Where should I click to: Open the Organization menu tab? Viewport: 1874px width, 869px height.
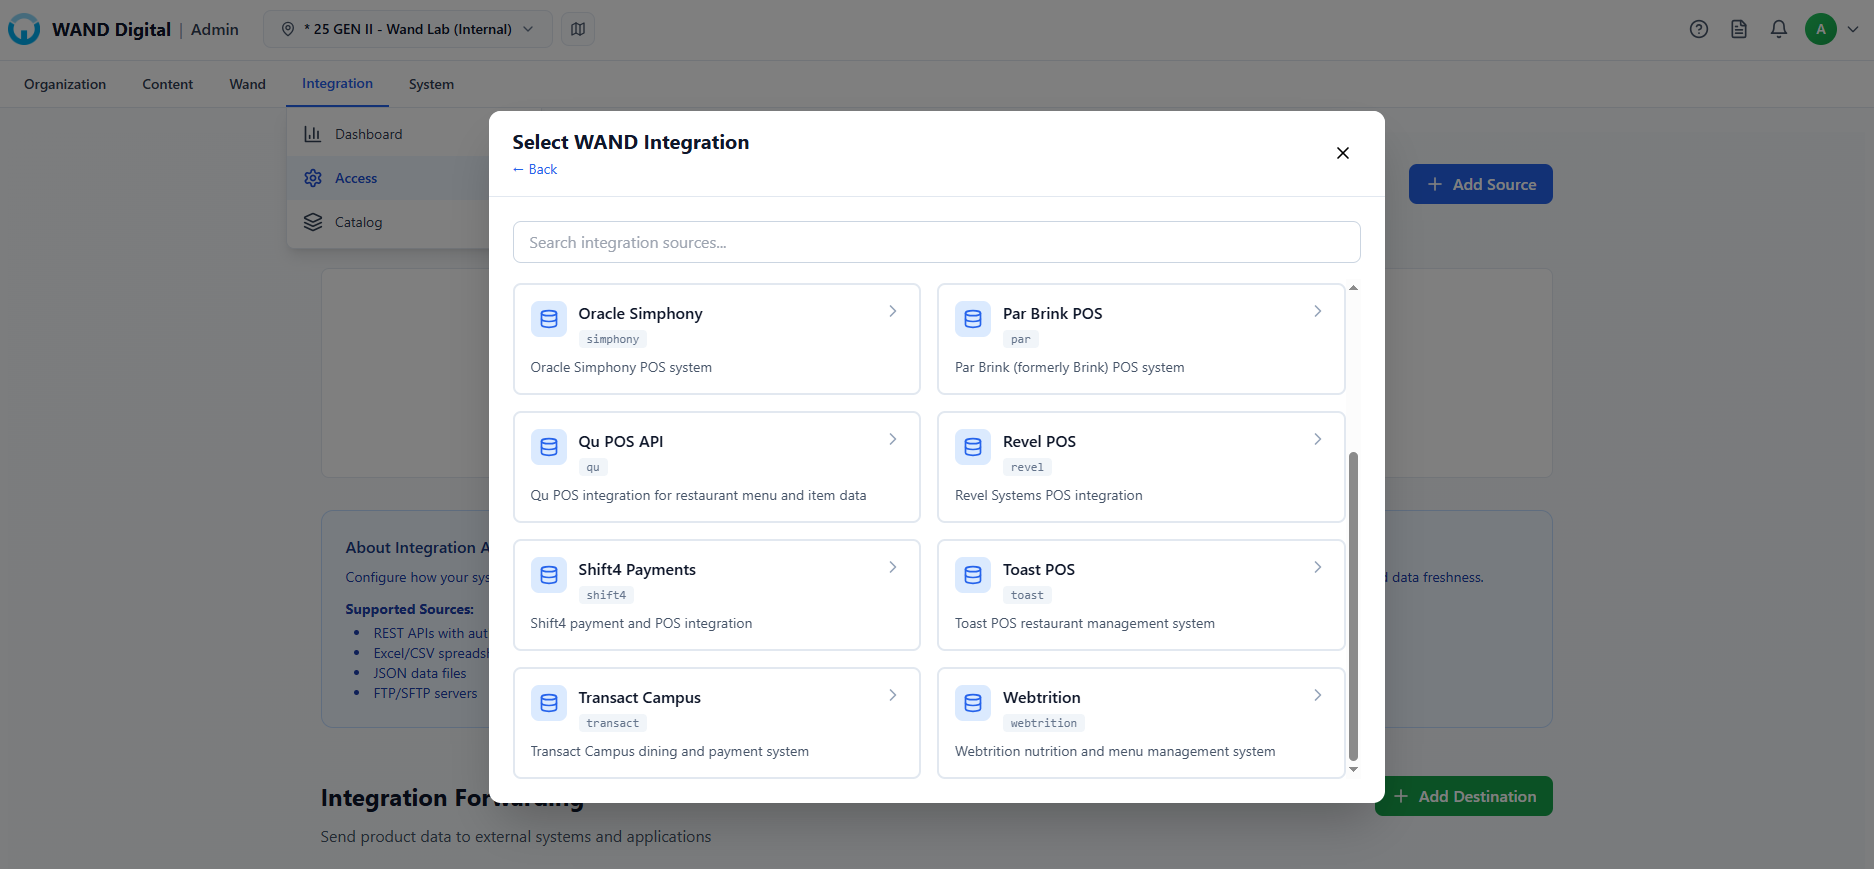pyautogui.click(x=65, y=84)
